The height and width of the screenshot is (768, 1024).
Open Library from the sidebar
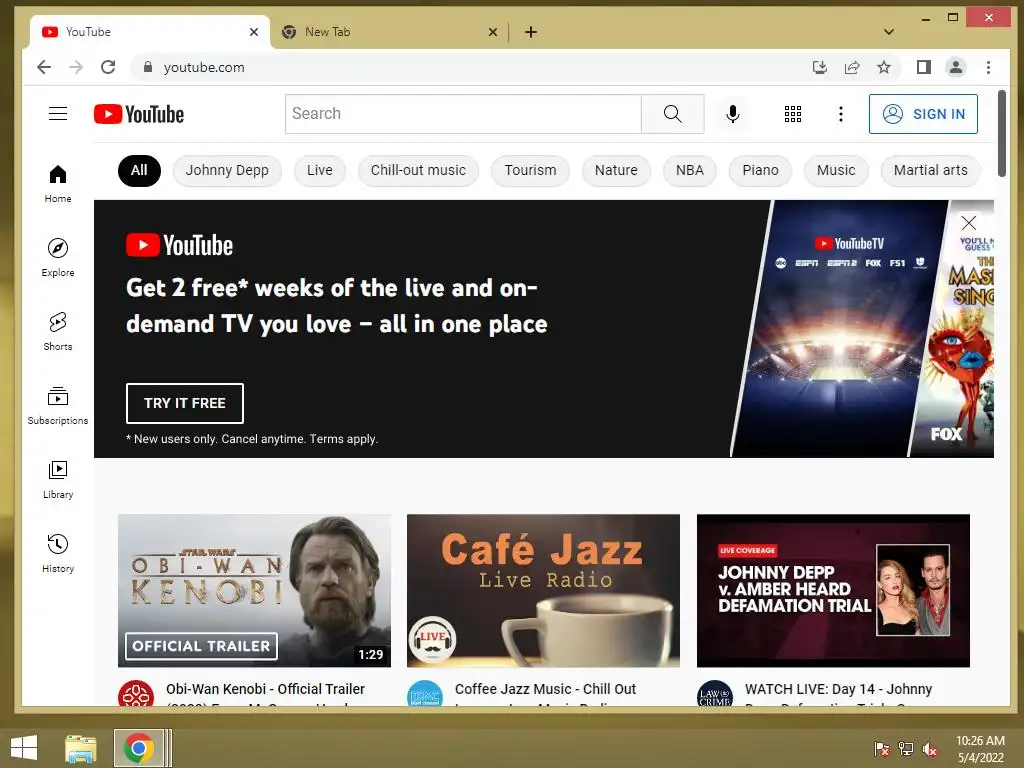58,479
